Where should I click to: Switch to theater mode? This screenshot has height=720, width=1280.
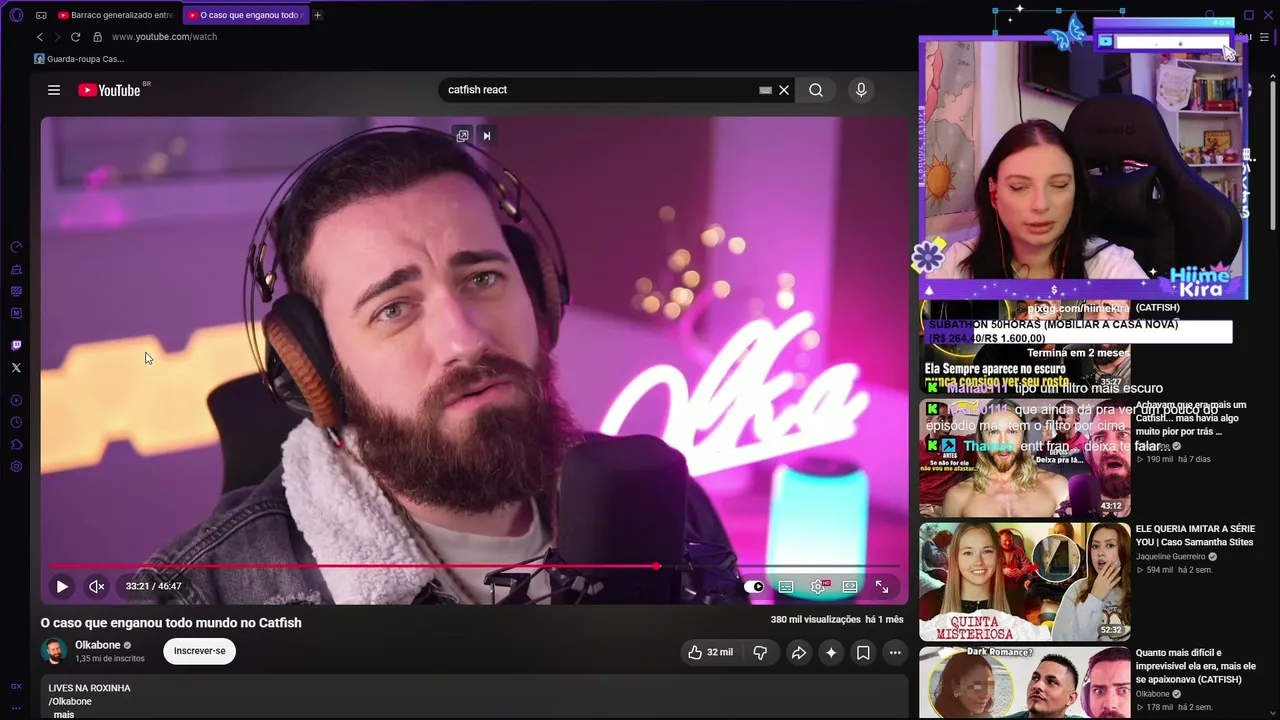tap(850, 587)
